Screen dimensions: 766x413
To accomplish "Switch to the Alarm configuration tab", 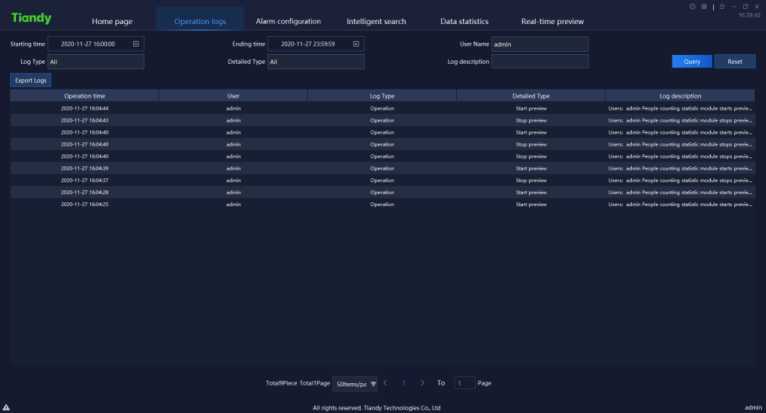I will [x=288, y=21].
